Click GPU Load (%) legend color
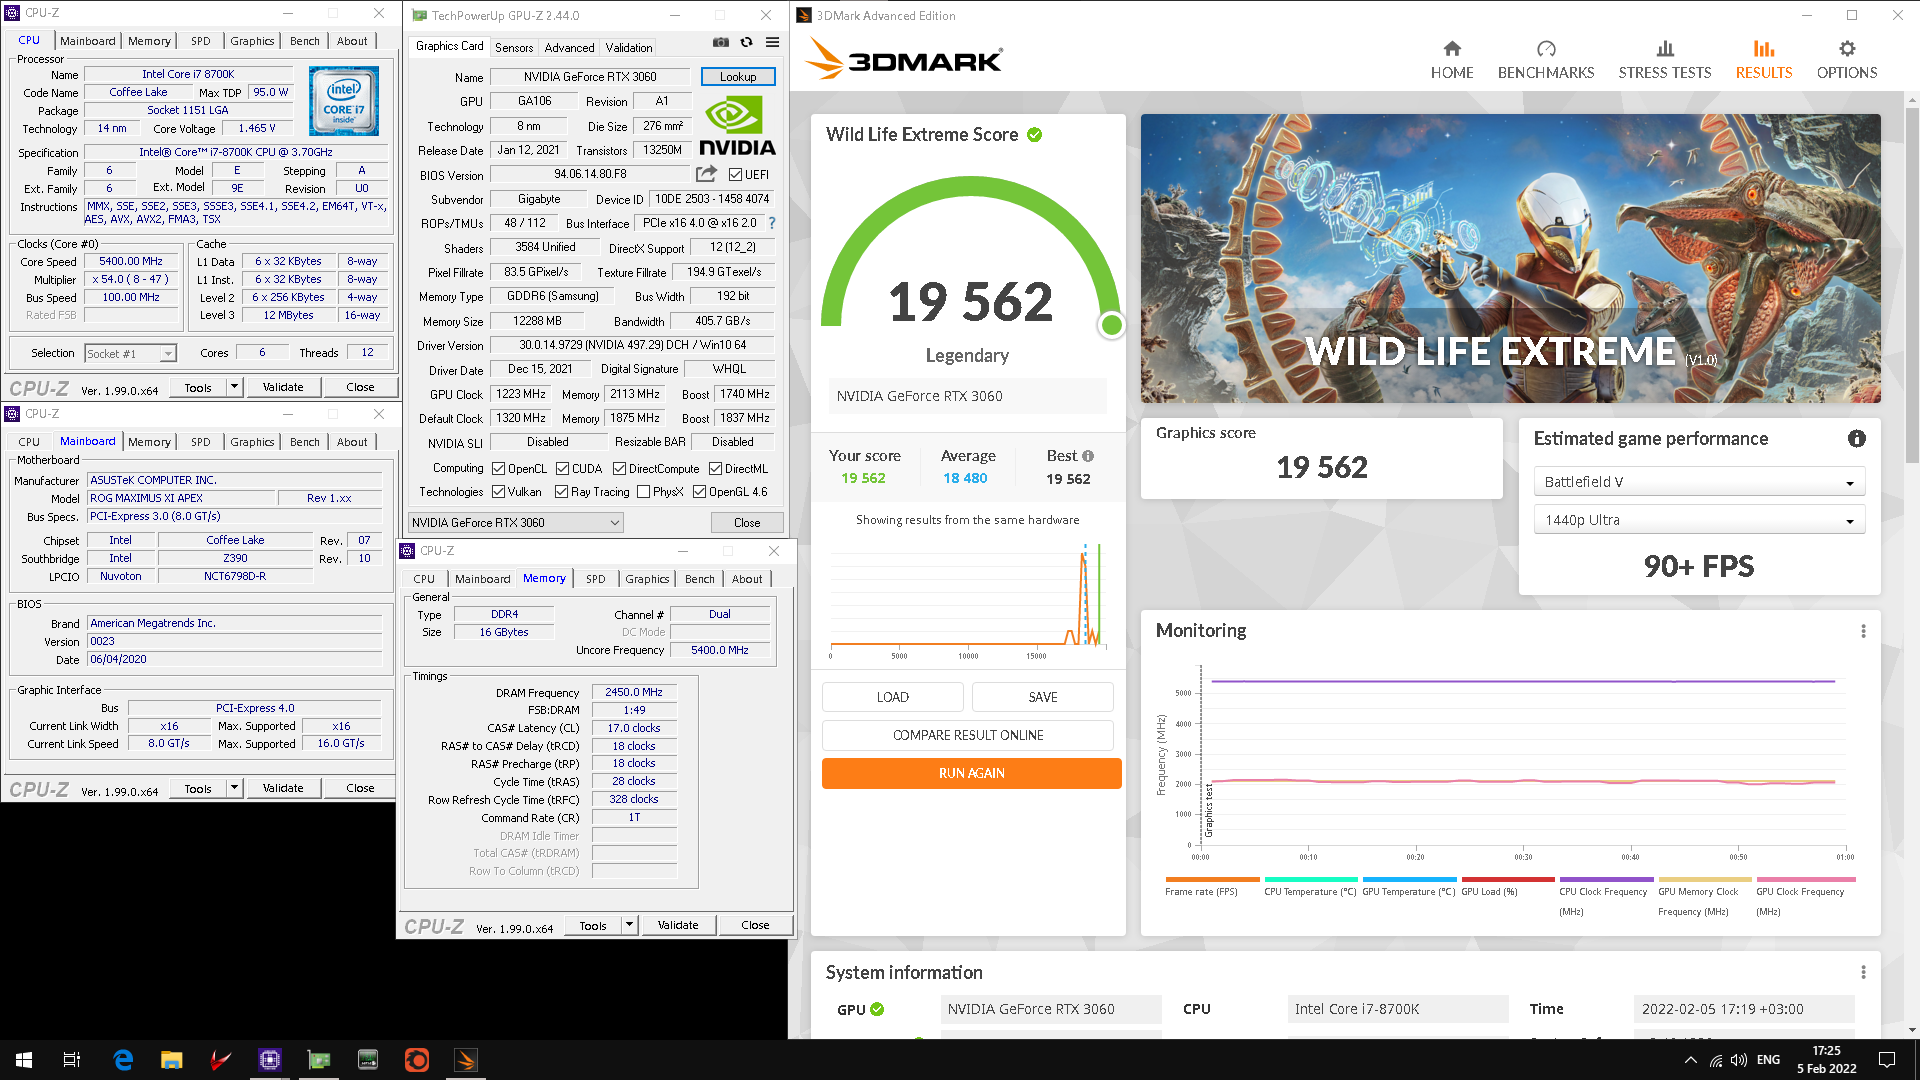Screen dimensions: 1920x1080 click(1507, 880)
